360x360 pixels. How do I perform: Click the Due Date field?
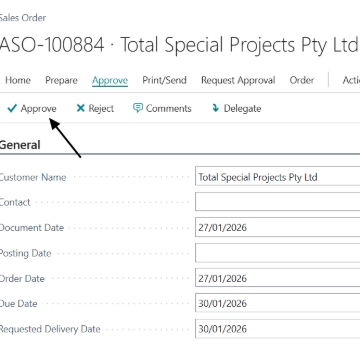coord(278,303)
